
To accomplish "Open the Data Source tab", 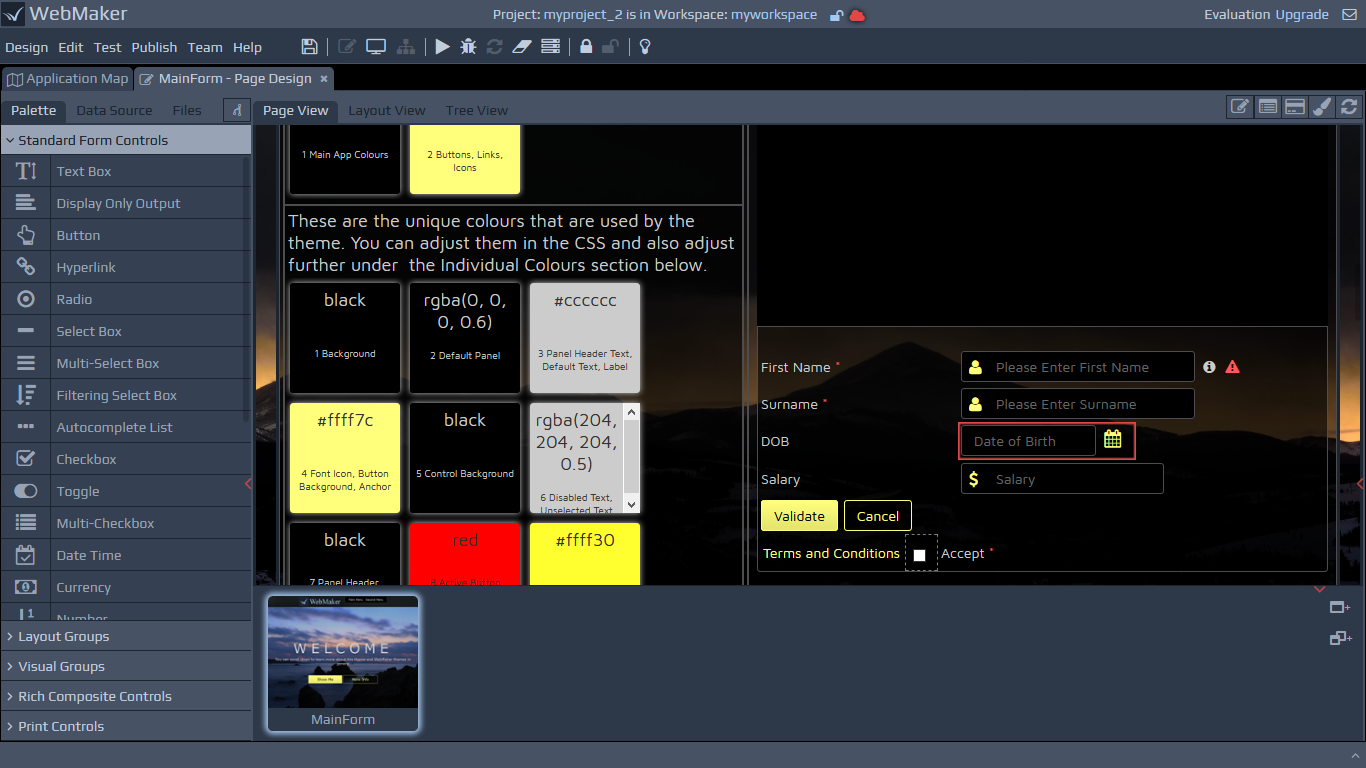I will (115, 110).
